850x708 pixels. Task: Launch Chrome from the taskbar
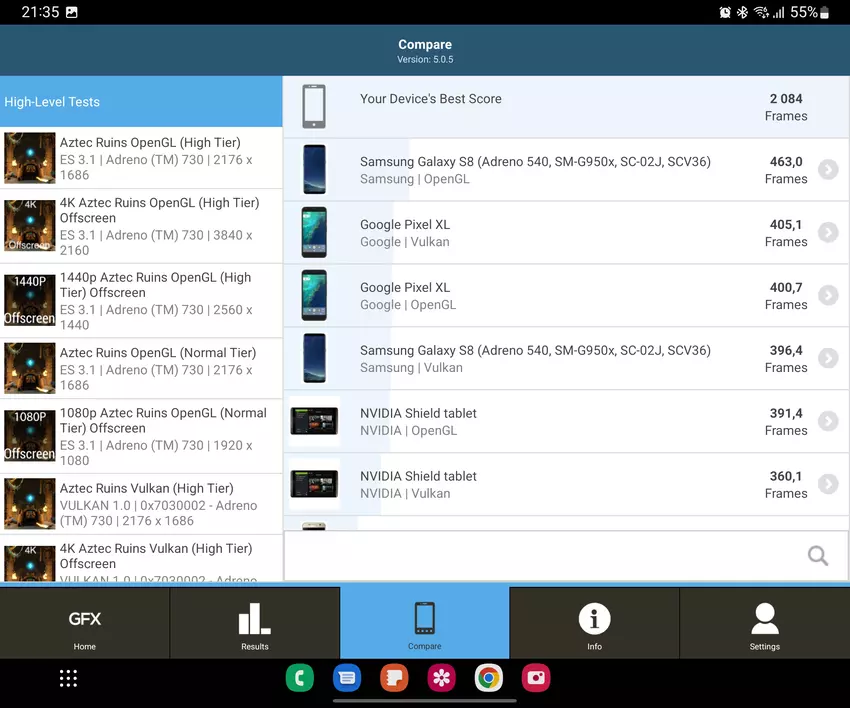[x=489, y=678]
